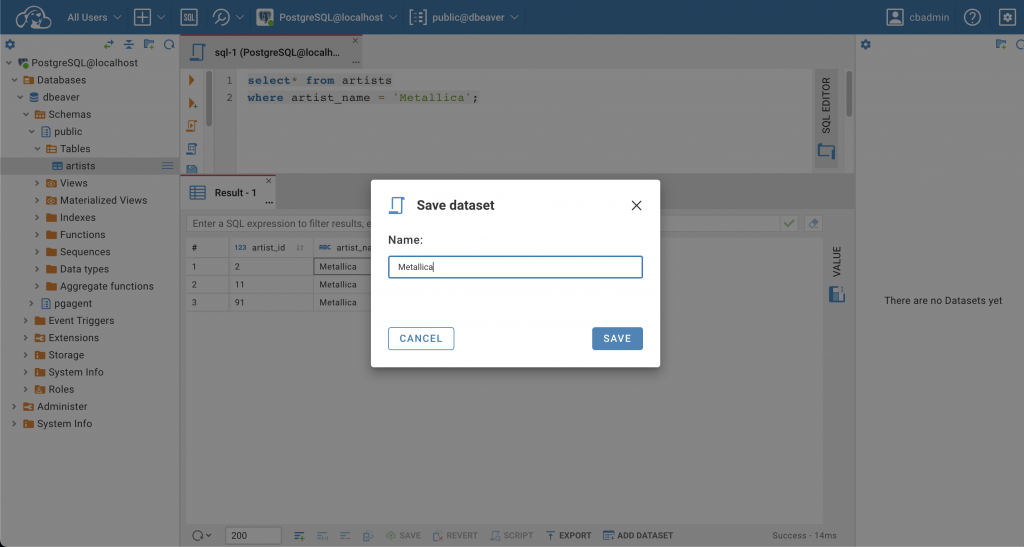Screen dimensions: 1024x547
Task: Collapse the Tables folder
Action: [37, 149]
